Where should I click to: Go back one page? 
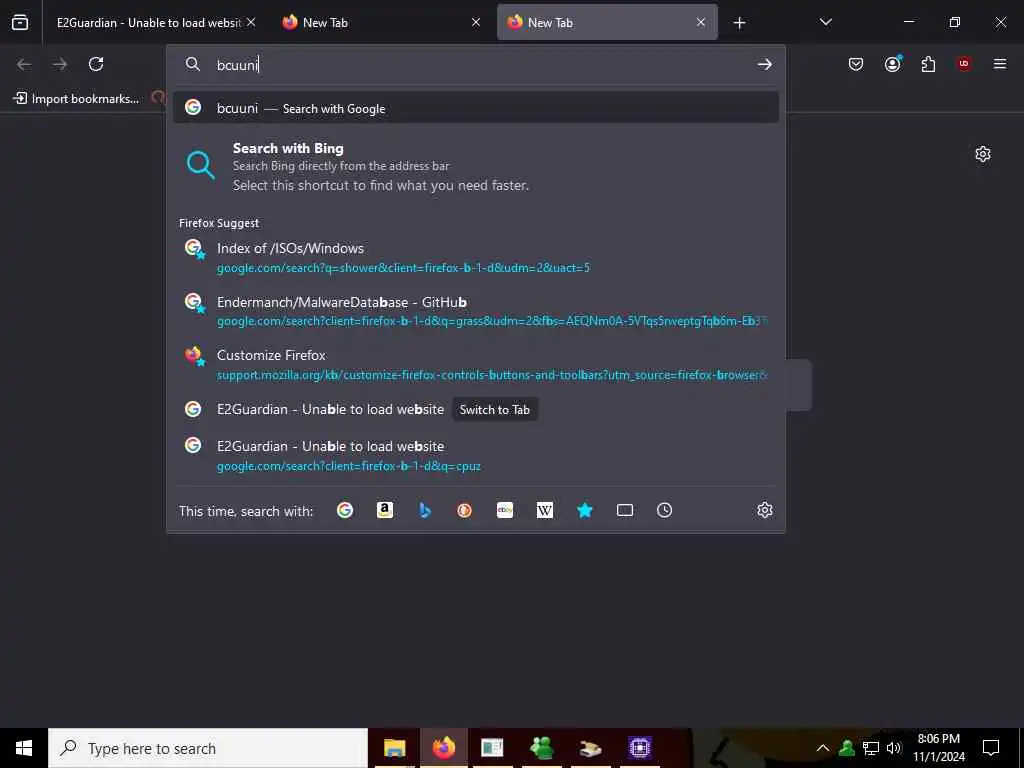point(24,64)
